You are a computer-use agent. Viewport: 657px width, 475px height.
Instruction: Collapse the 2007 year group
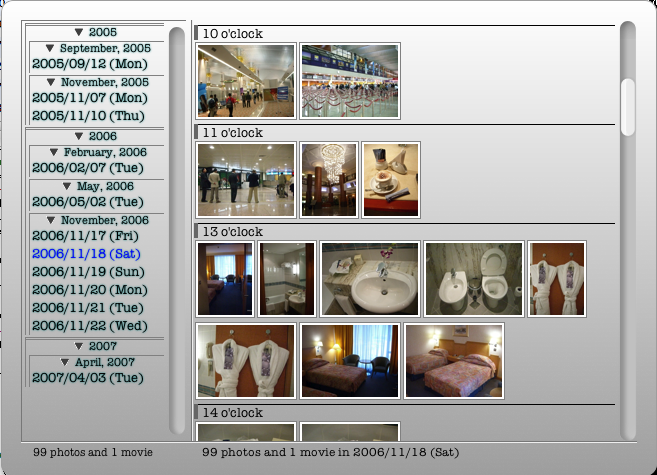pyautogui.click(x=79, y=346)
